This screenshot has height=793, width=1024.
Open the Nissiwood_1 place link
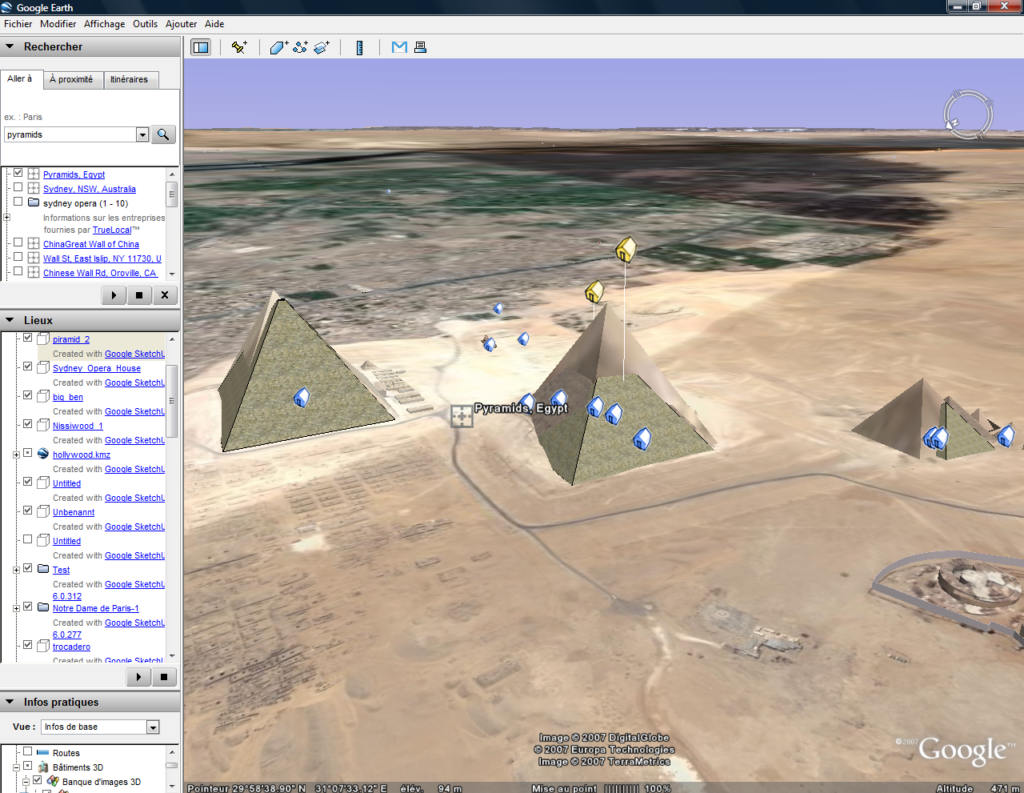click(78, 426)
